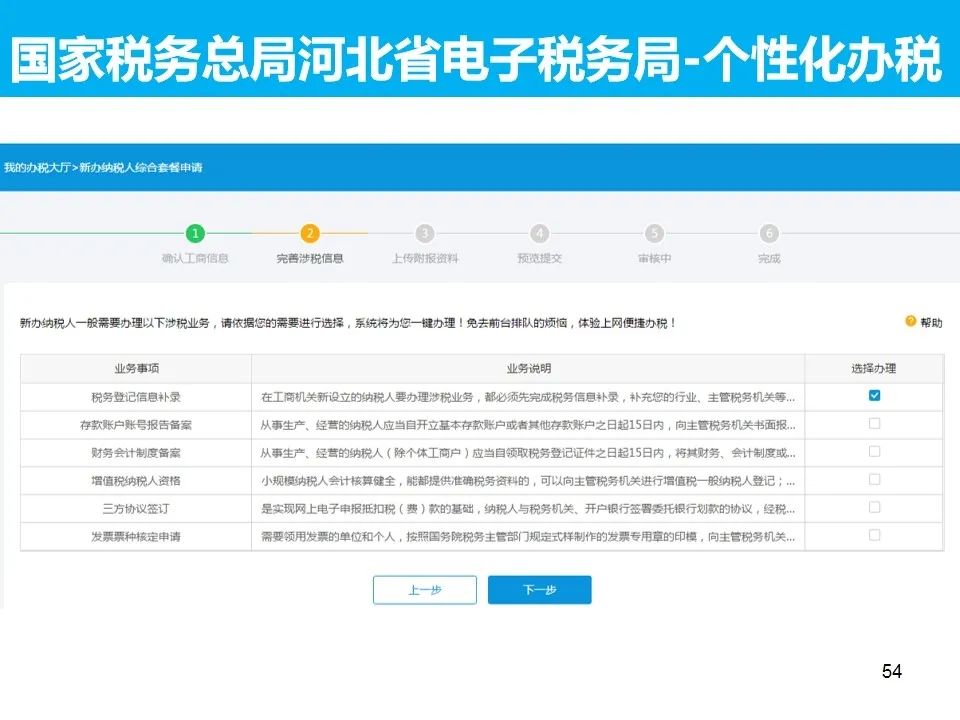Select the 财务会计制度备案 row name
The width and height of the screenshot is (960, 720).
(136, 453)
